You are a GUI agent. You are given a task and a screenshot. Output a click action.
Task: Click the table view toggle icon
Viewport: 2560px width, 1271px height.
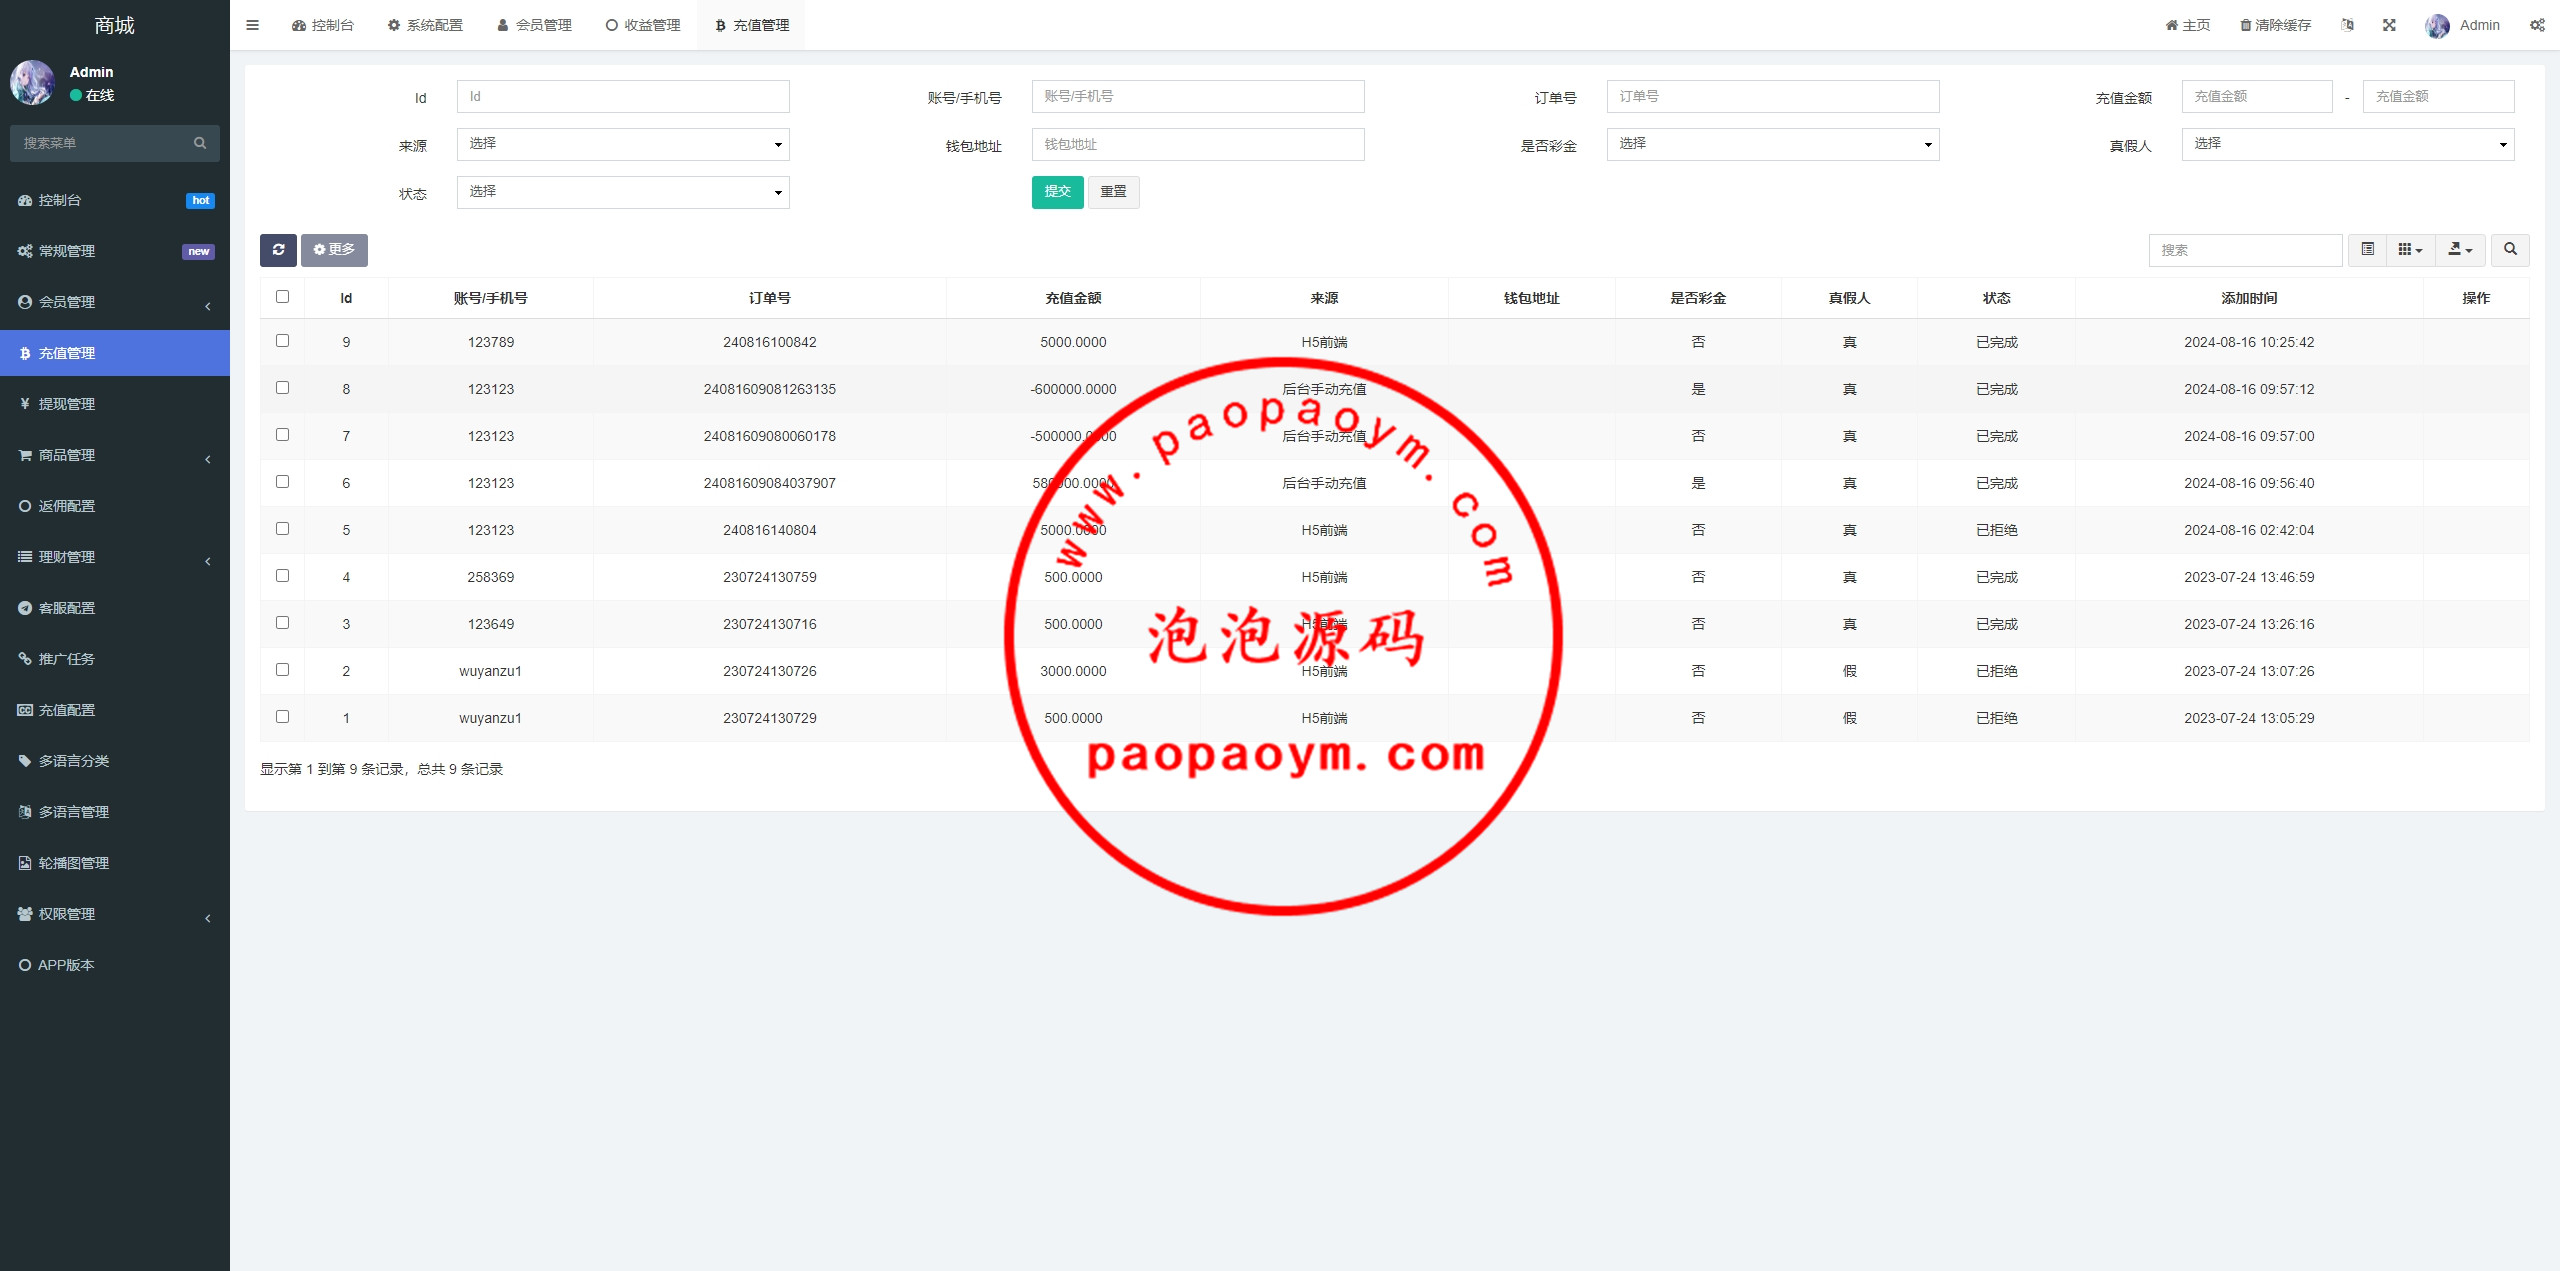2367,250
